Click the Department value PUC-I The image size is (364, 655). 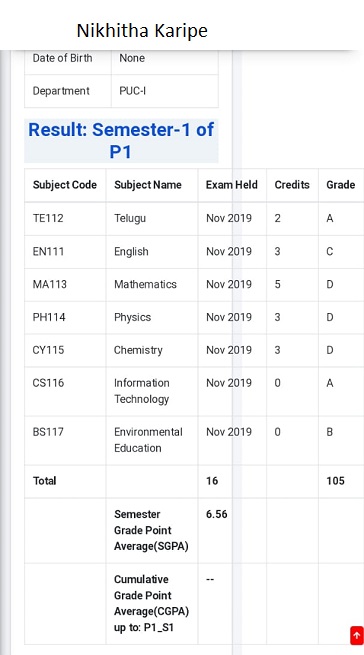pyautogui.click(x=132, y=91)
